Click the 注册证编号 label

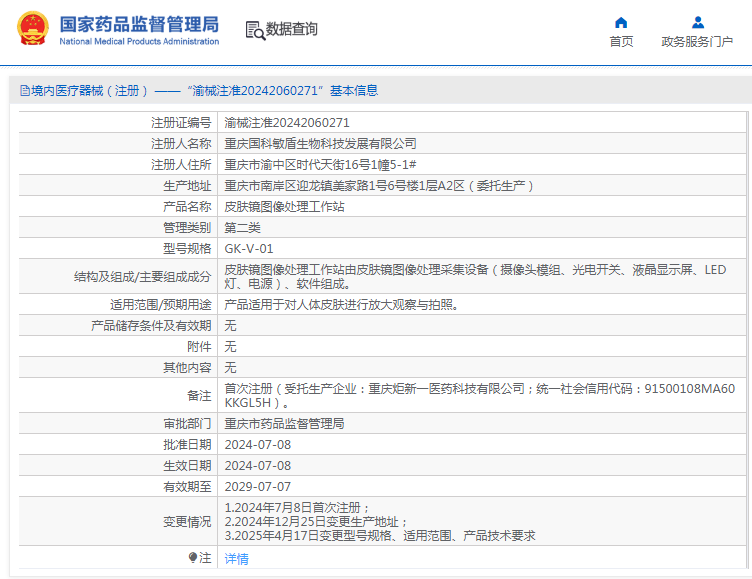[x=181, y=123]
